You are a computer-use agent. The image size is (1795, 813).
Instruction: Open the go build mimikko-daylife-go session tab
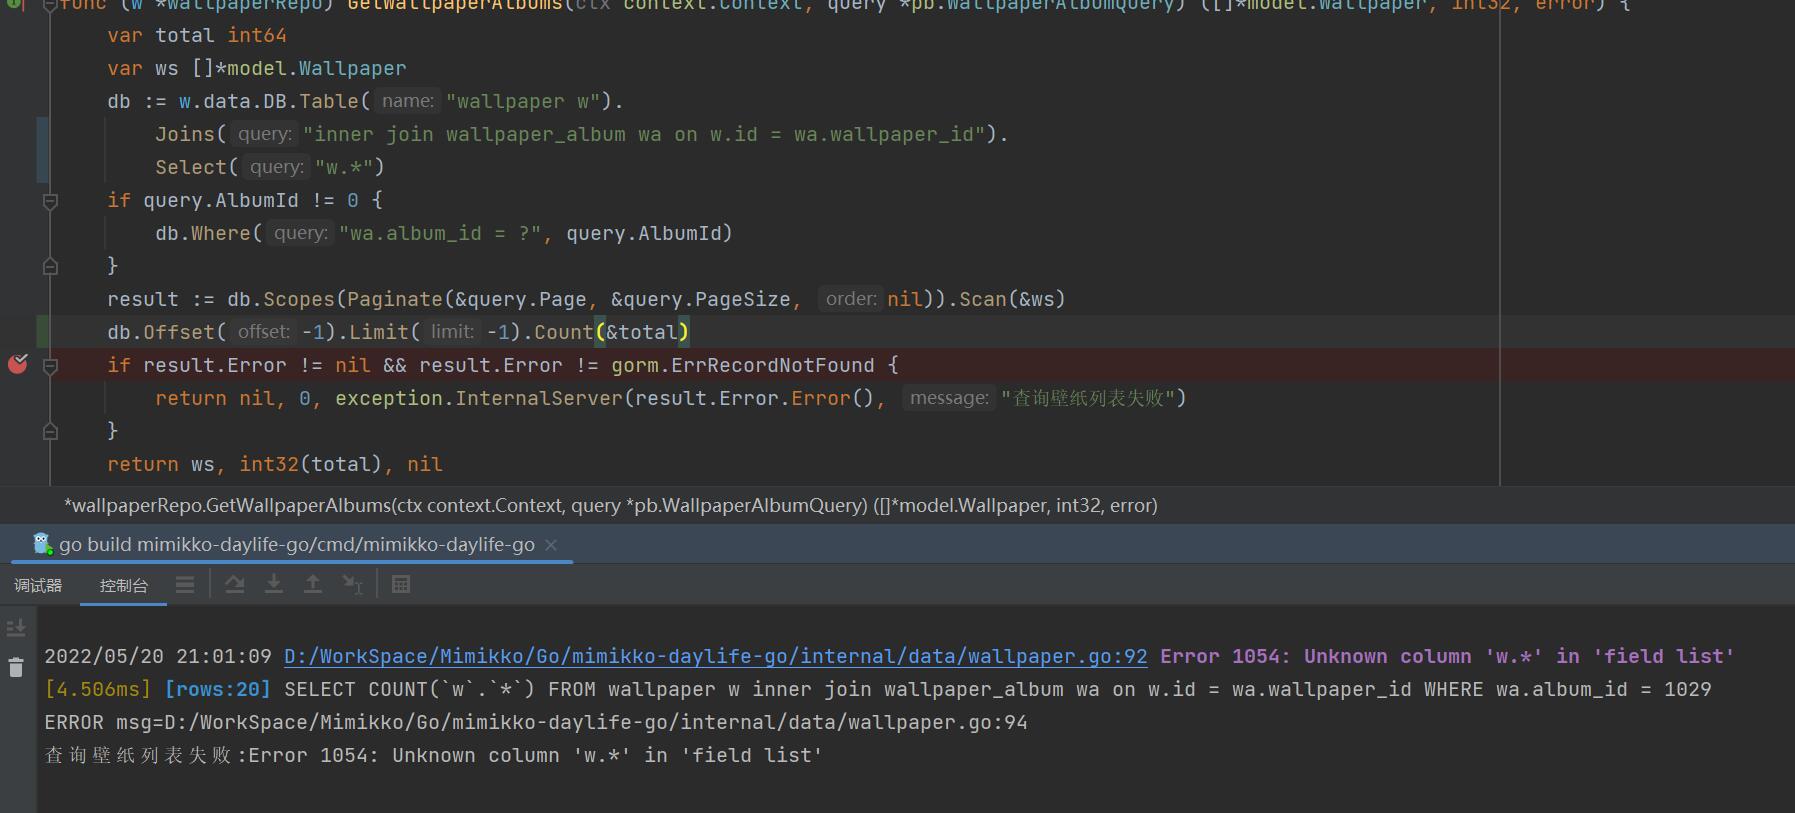[x=296, y=545]
